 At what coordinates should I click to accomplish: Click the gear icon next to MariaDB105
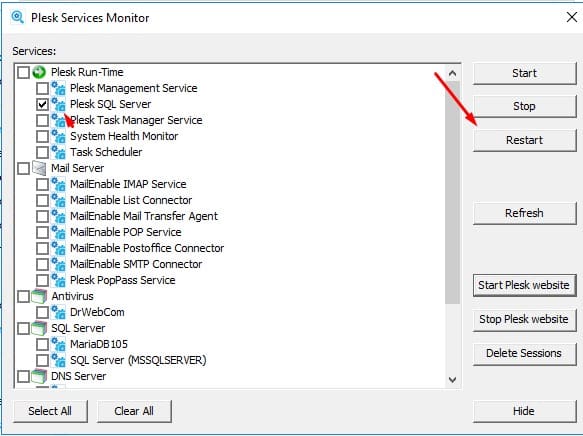point(58,344)
